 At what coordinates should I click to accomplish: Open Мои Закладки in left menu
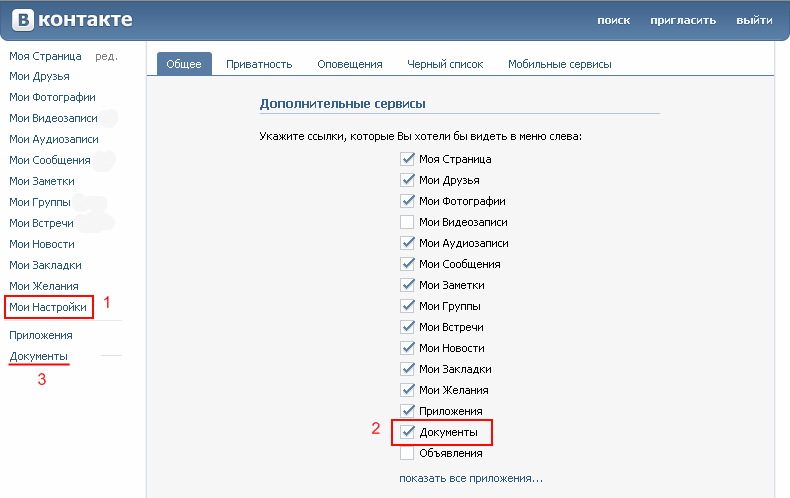(45, 265)
